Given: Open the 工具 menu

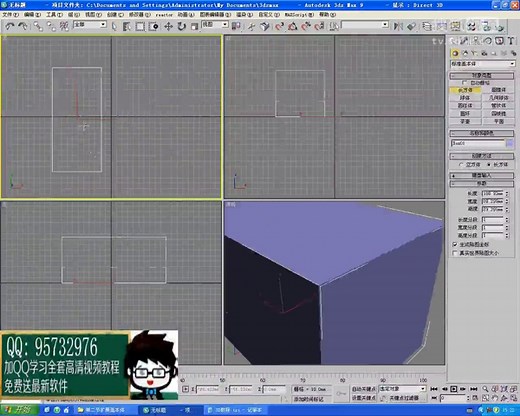Looking at the screenshot, I should pos(54,15).
